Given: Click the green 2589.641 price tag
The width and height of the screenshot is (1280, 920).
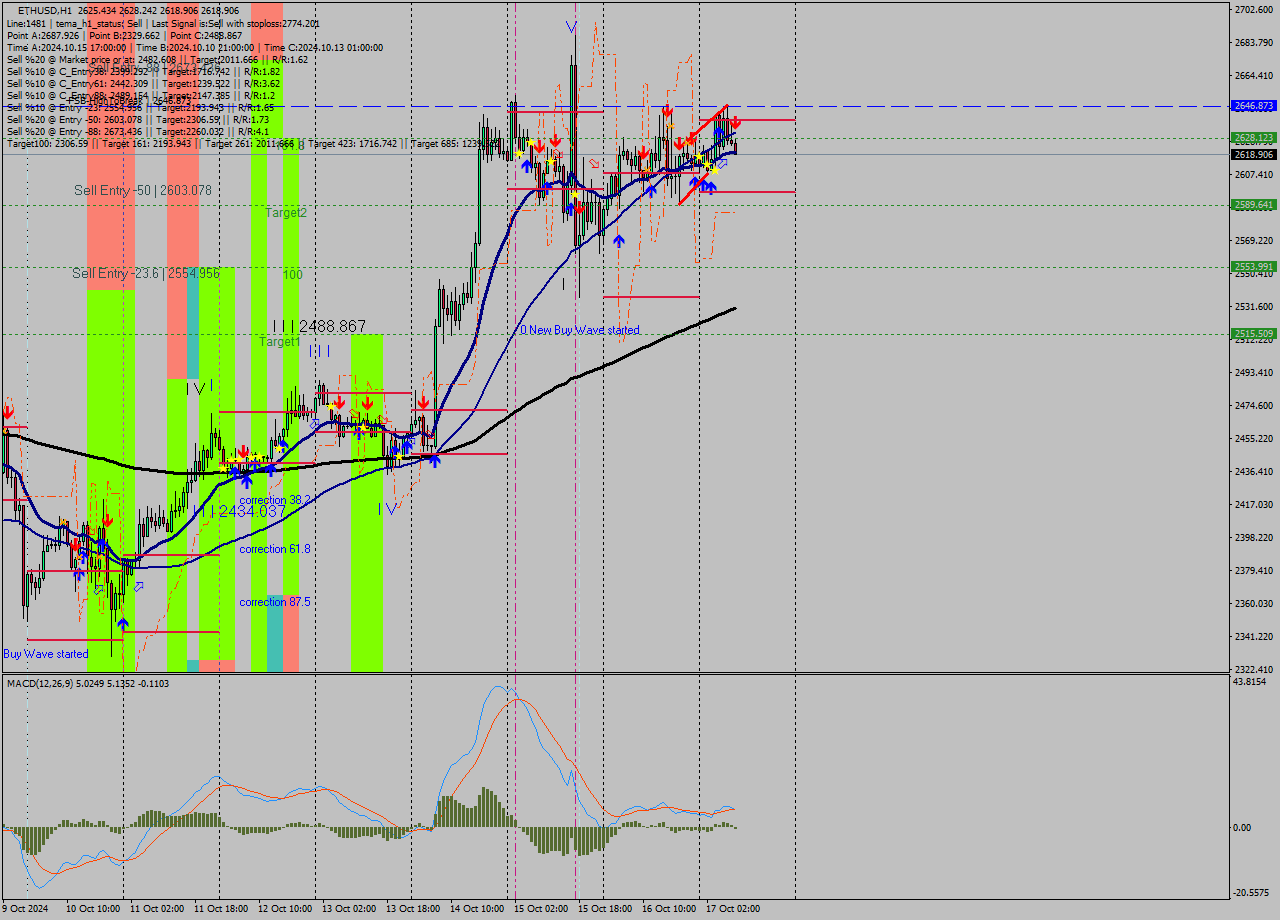Looking at the screenshot, I should pyautogui.click(x=1254, y=204).
